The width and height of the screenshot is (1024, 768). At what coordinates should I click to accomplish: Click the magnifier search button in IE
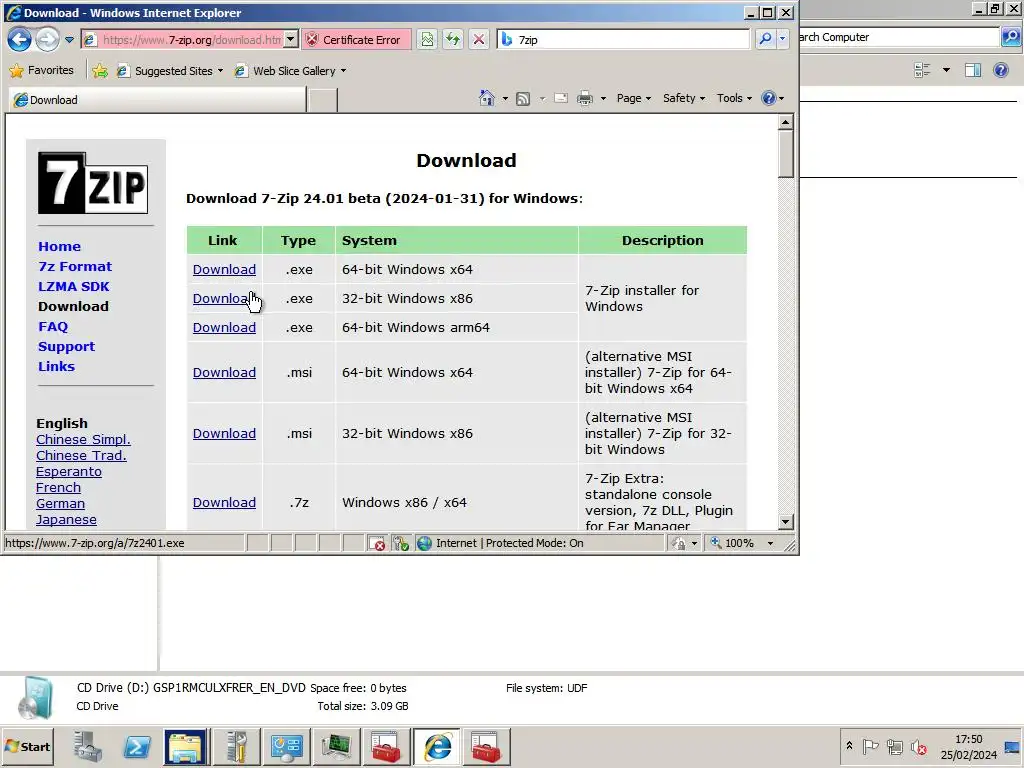765,40
